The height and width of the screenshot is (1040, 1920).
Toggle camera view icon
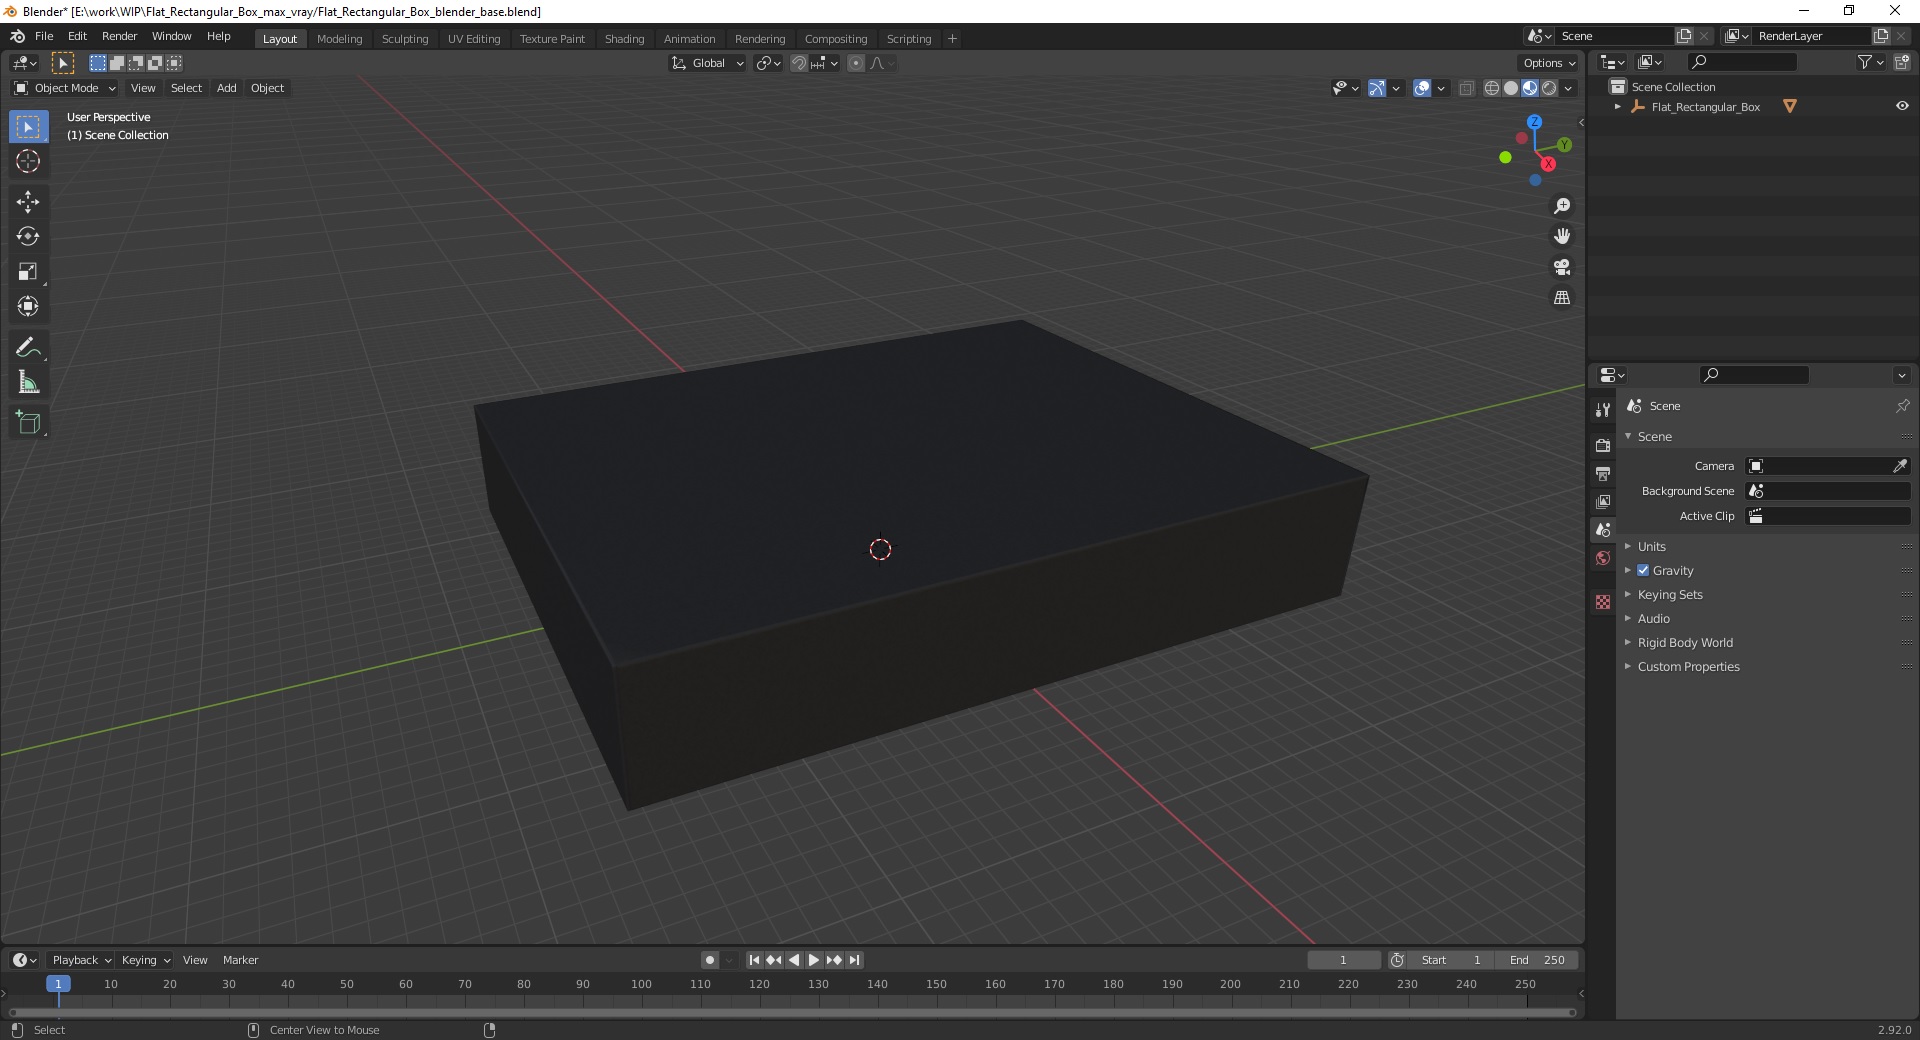1562,267
